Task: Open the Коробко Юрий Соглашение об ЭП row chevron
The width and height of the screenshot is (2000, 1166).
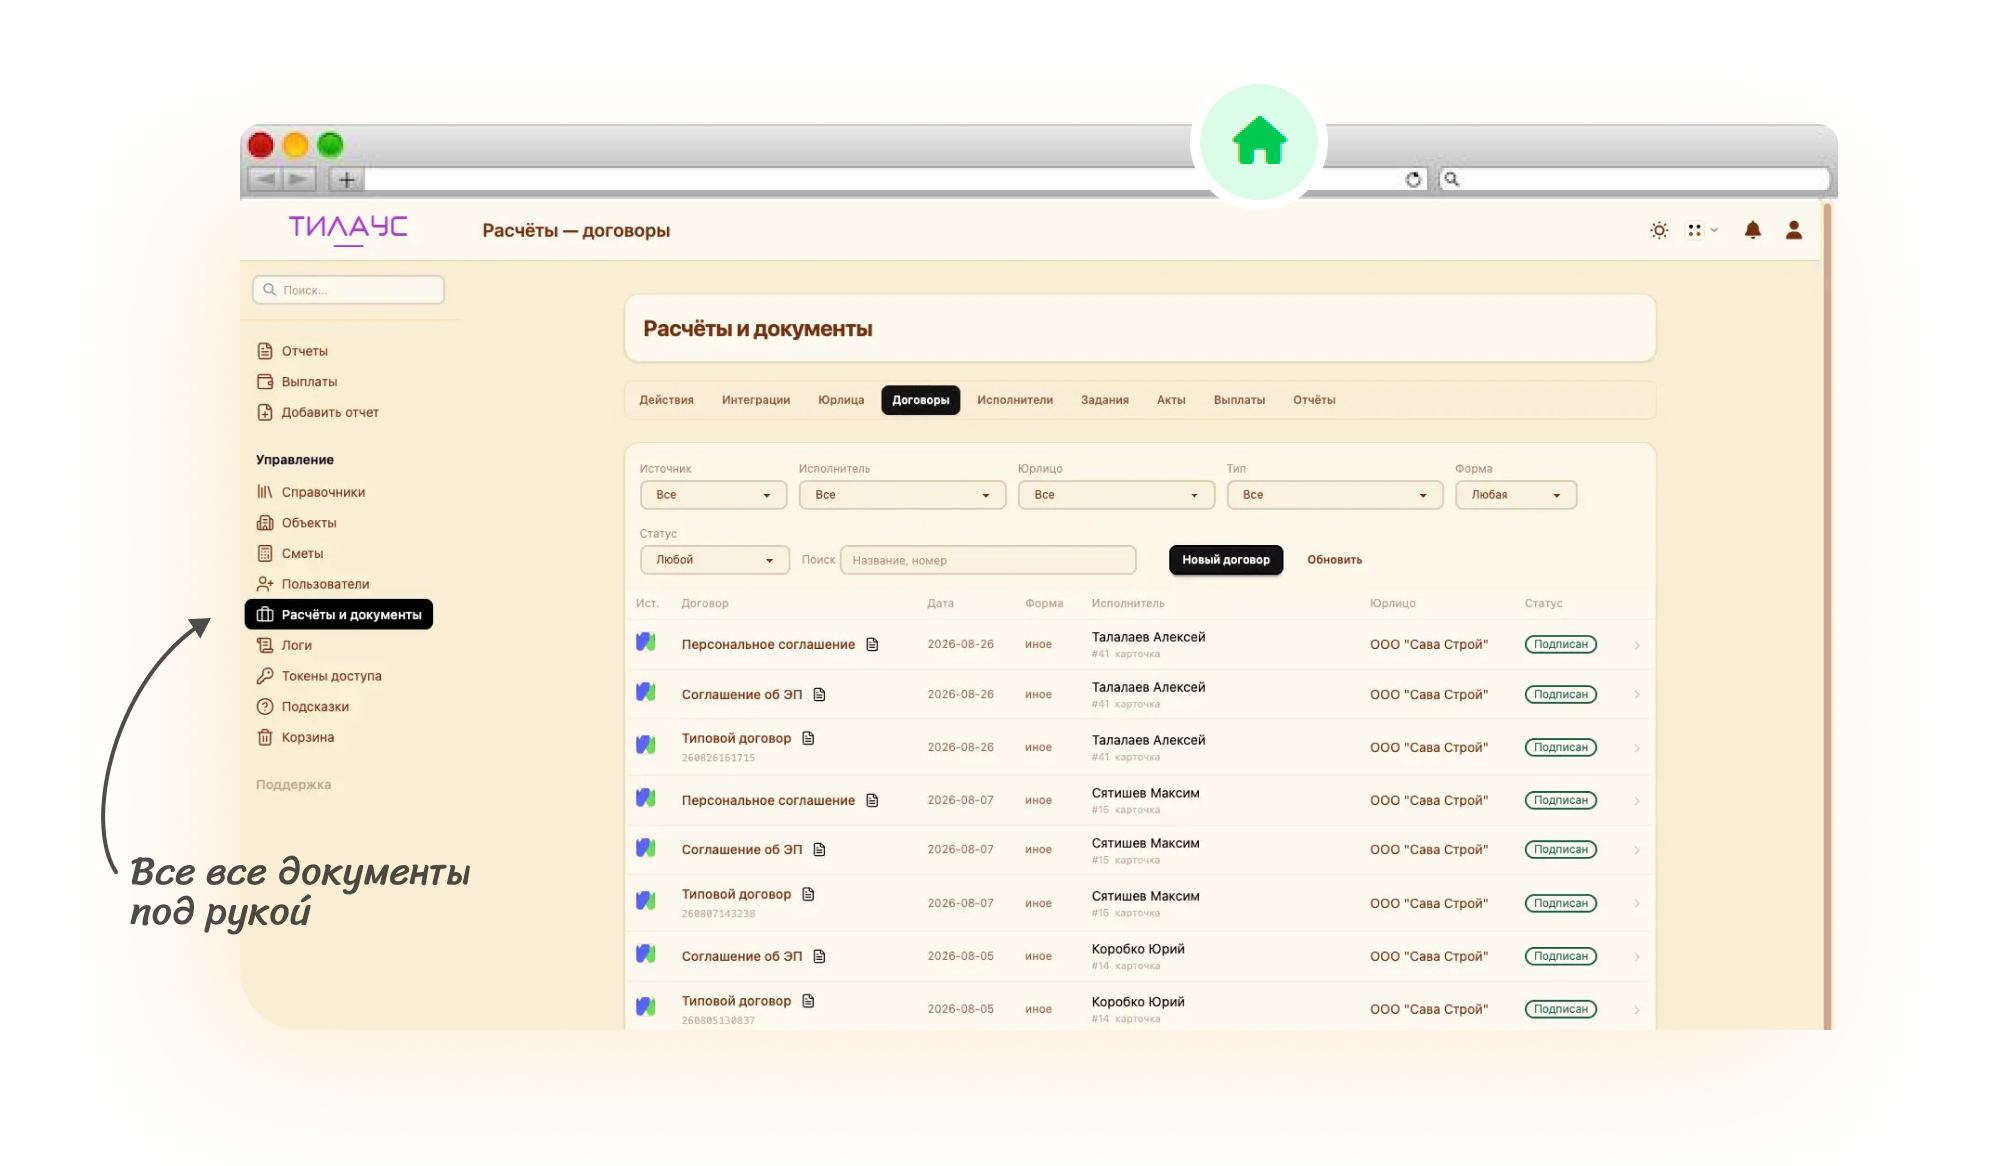Action: [x=1637, y=957]
